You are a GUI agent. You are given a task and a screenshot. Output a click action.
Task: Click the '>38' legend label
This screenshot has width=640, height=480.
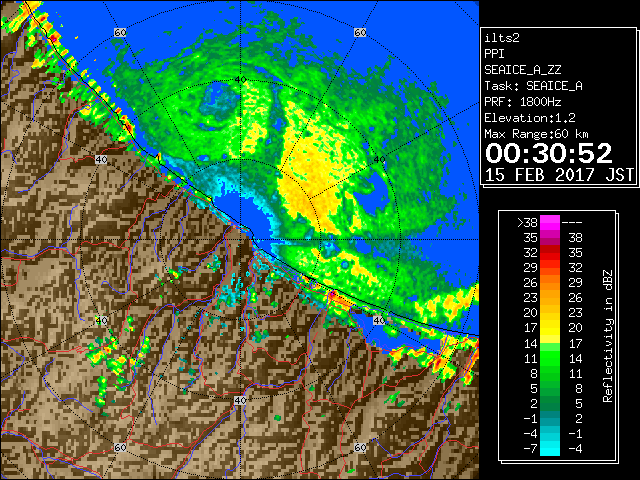(527, 223)
